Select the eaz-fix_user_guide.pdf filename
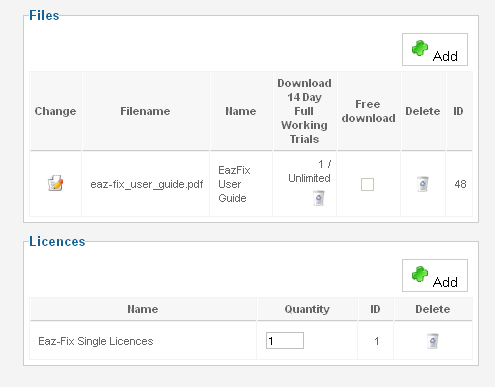The height and width of the screenshot is (387, 495). (x=147, y=184)
